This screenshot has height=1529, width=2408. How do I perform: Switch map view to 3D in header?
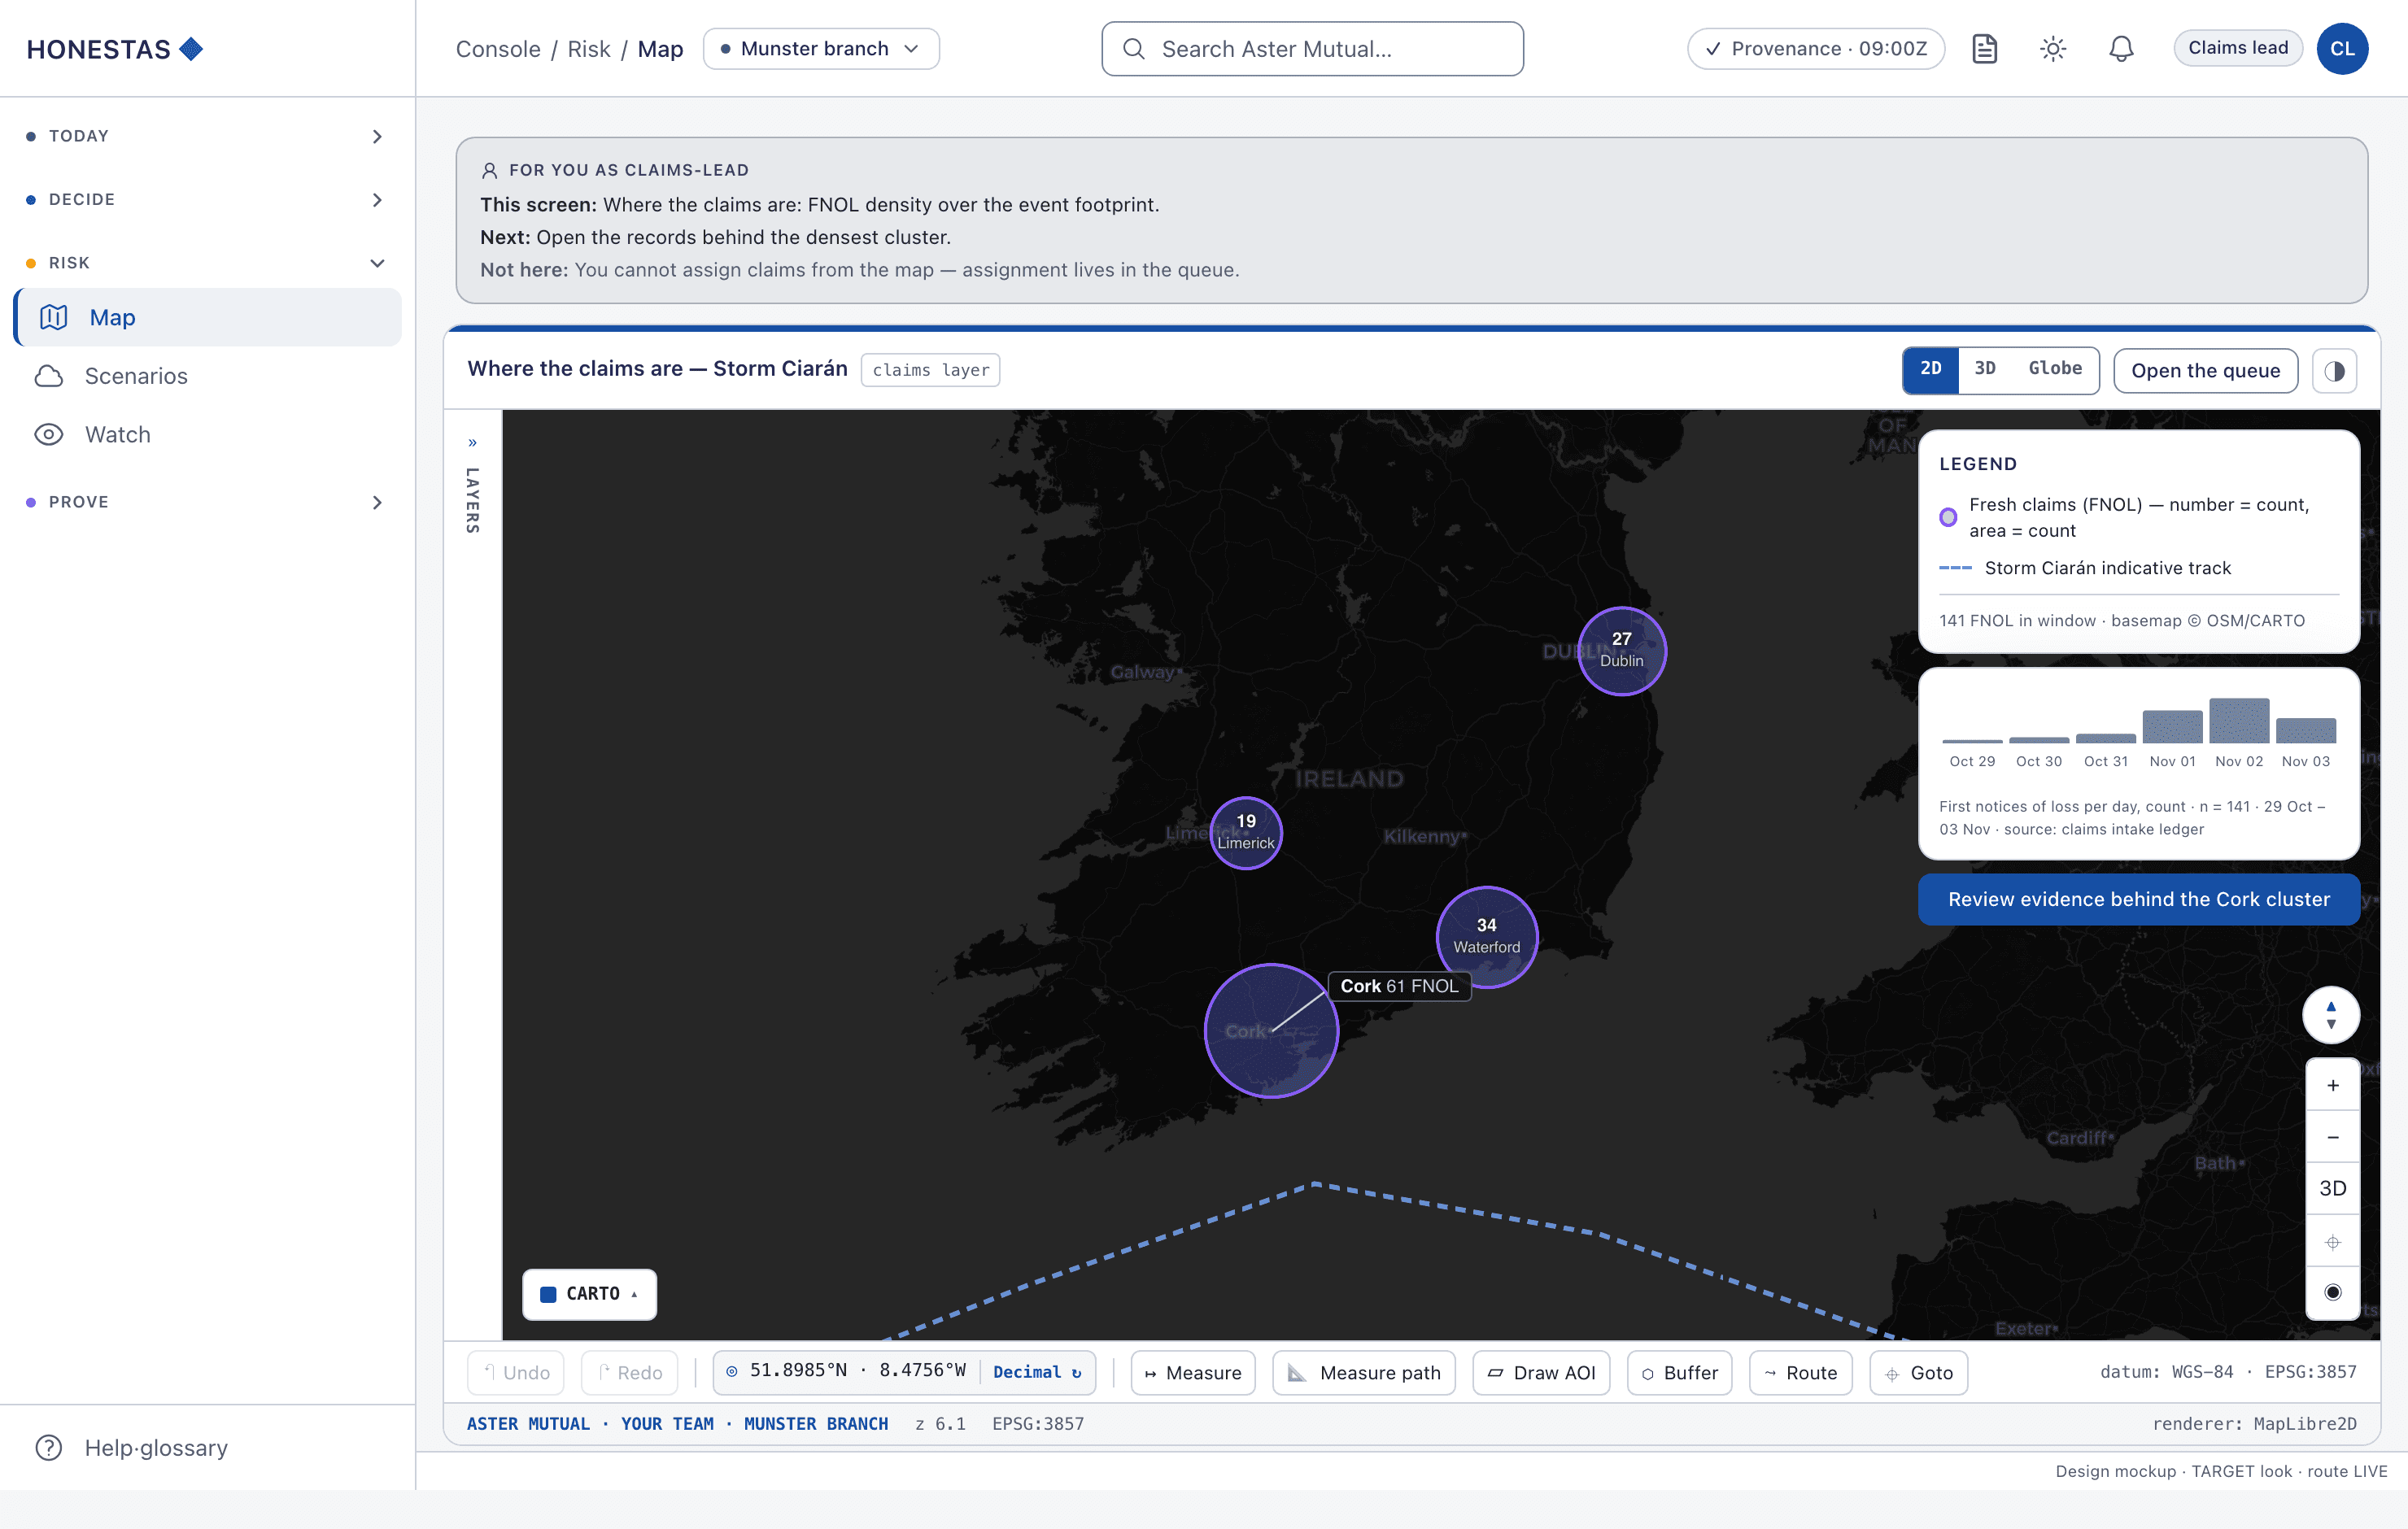click(1985, 369)
